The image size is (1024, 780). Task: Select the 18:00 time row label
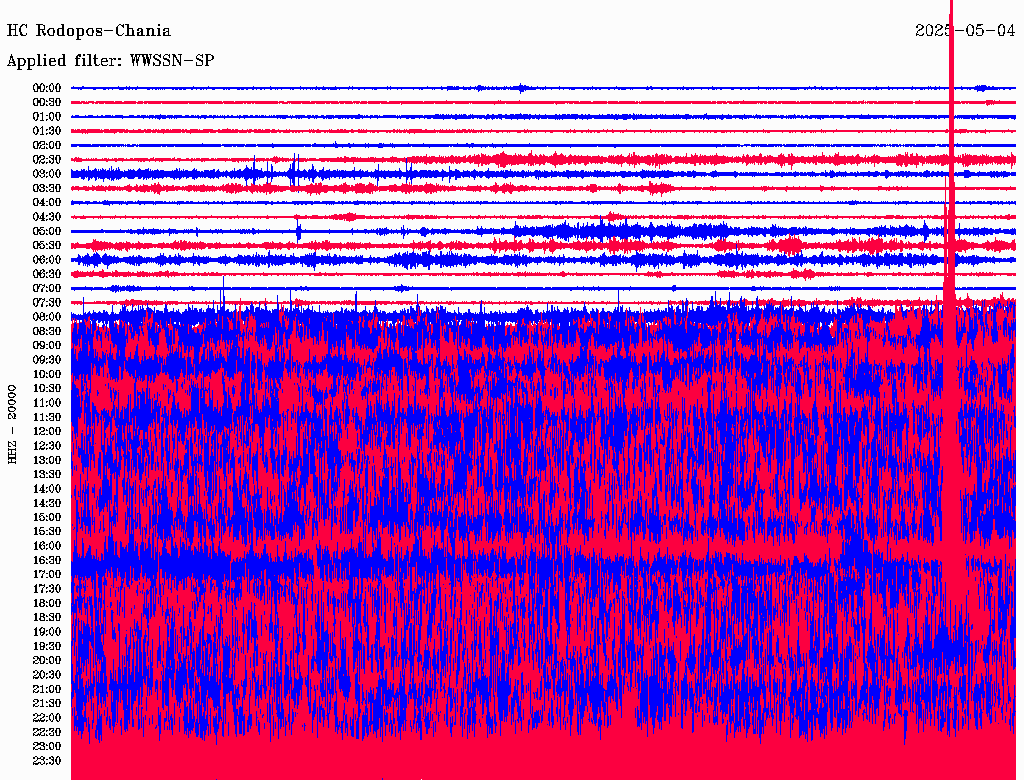pyautogui.click(x=47, y=603)
